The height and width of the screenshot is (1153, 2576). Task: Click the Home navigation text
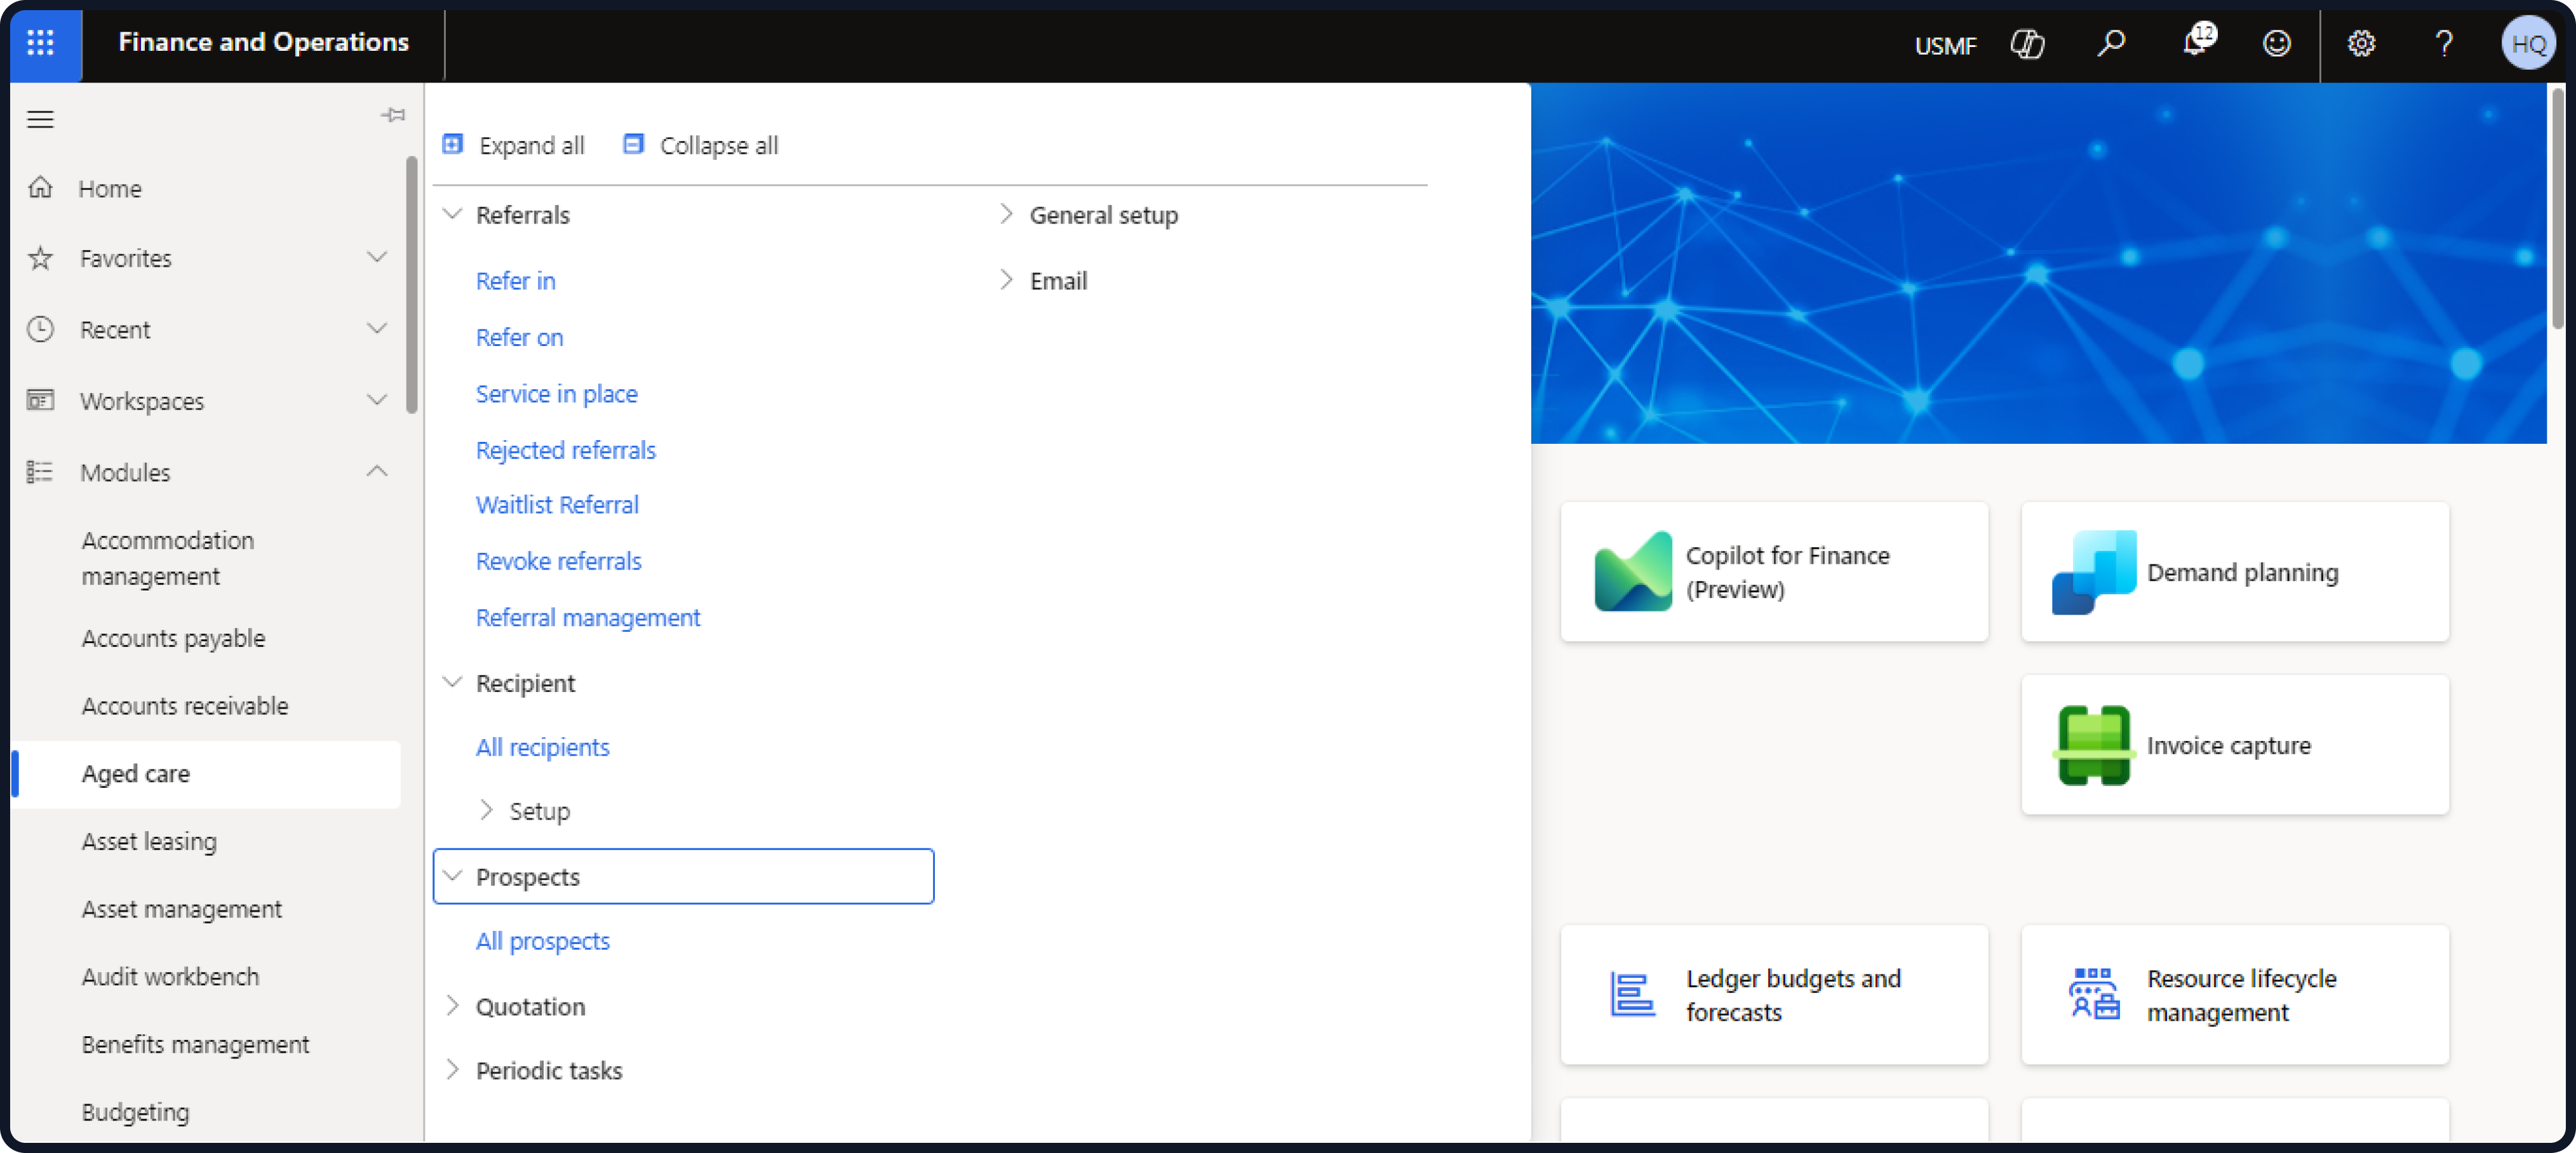tap(109, 188)
